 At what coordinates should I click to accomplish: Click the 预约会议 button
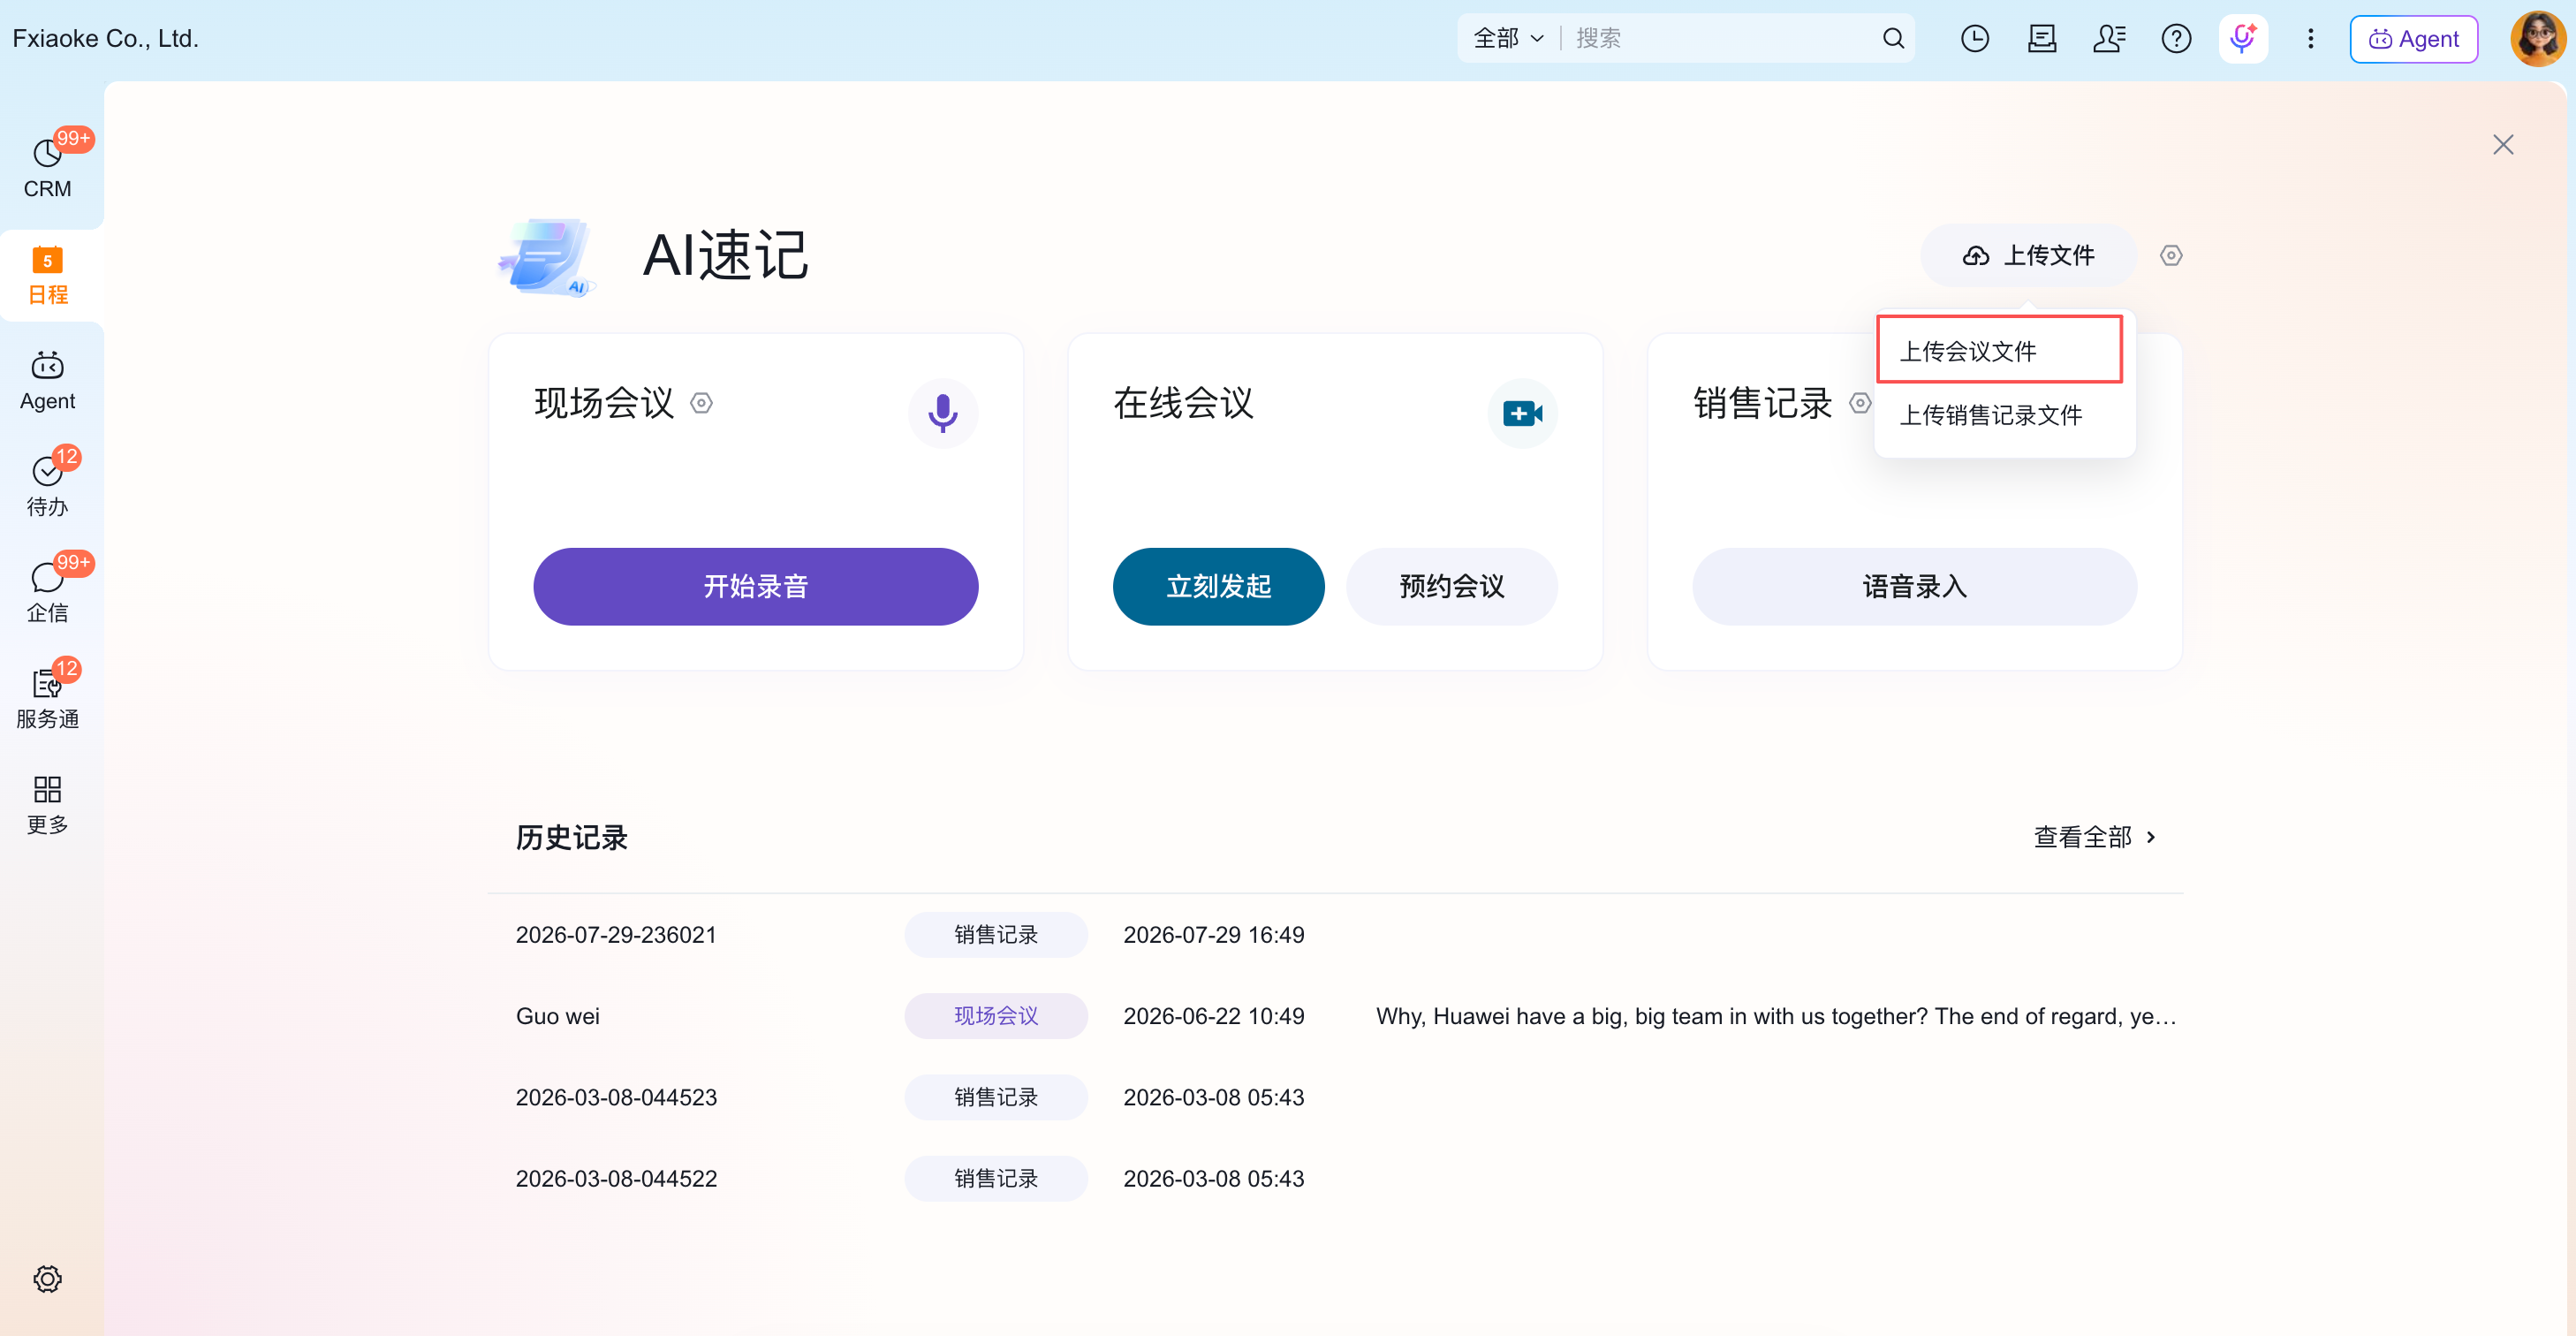click(x=1451, y=586)
